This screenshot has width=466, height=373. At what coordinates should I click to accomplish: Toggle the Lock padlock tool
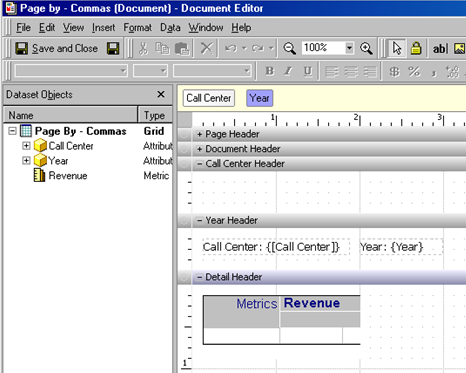click(x=416, y=49)
